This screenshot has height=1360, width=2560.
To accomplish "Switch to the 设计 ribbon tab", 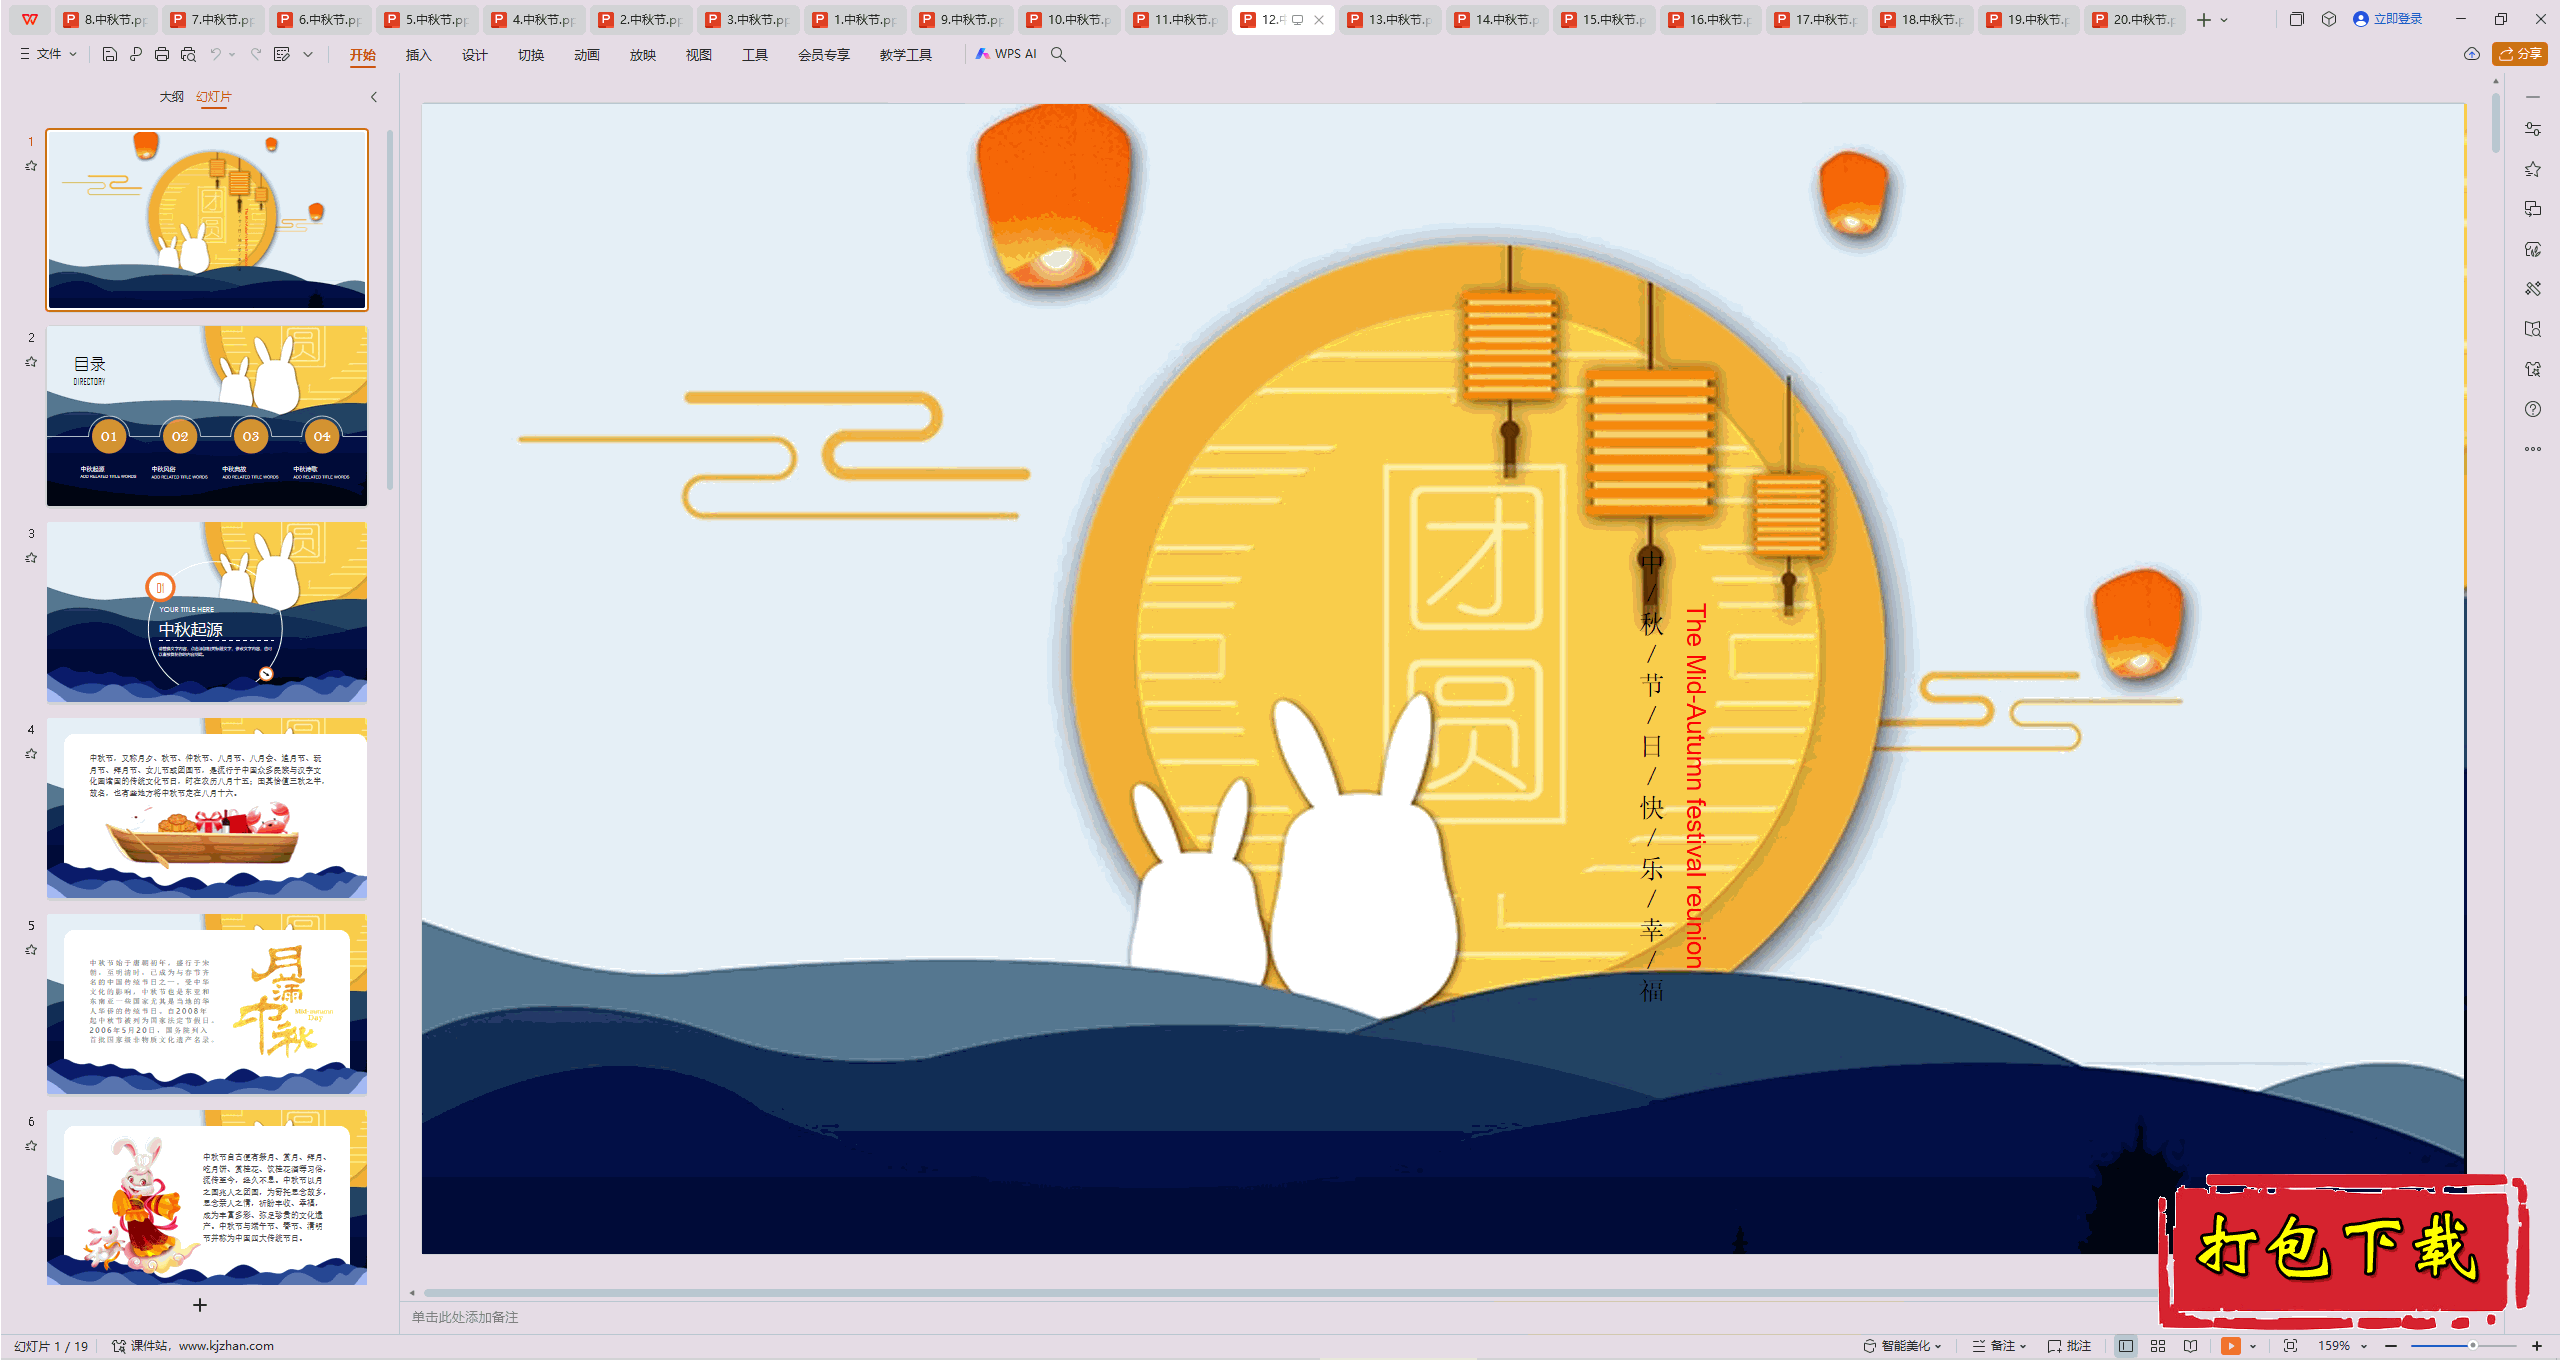I will point(474,55).
